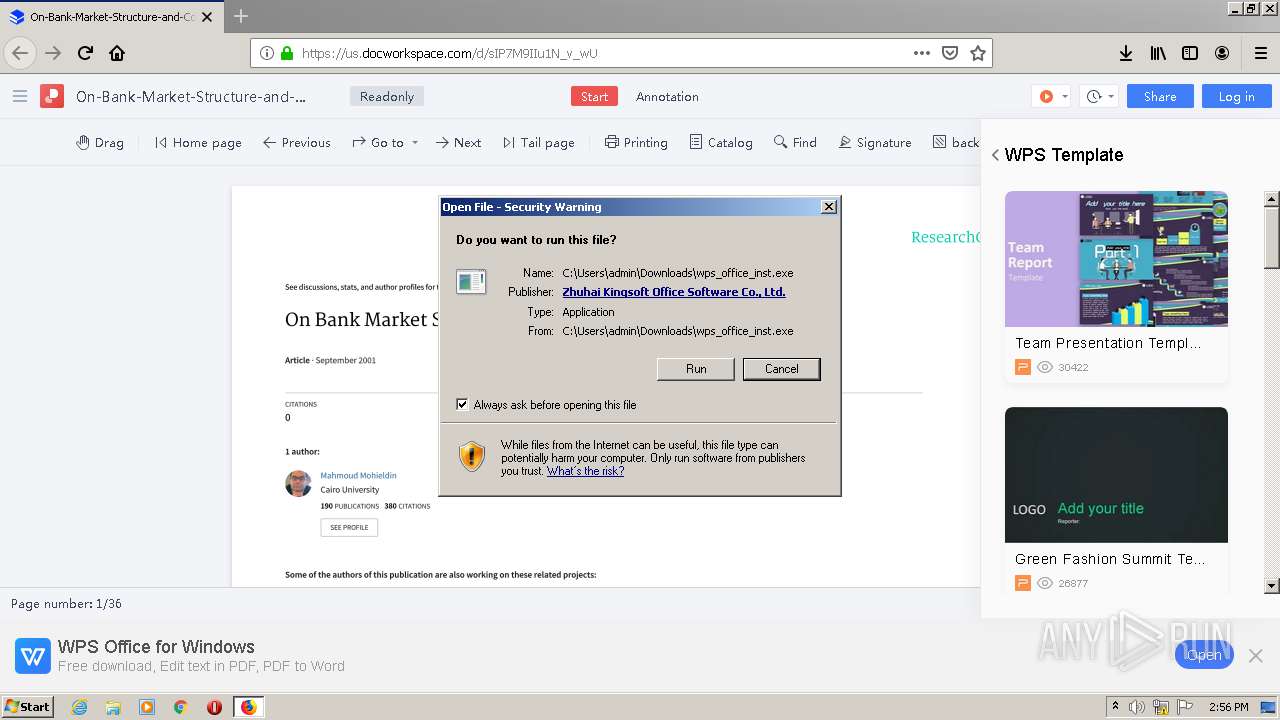Click the Open button in WPS banner
1280x720 pixels.
coord(1204,655)
